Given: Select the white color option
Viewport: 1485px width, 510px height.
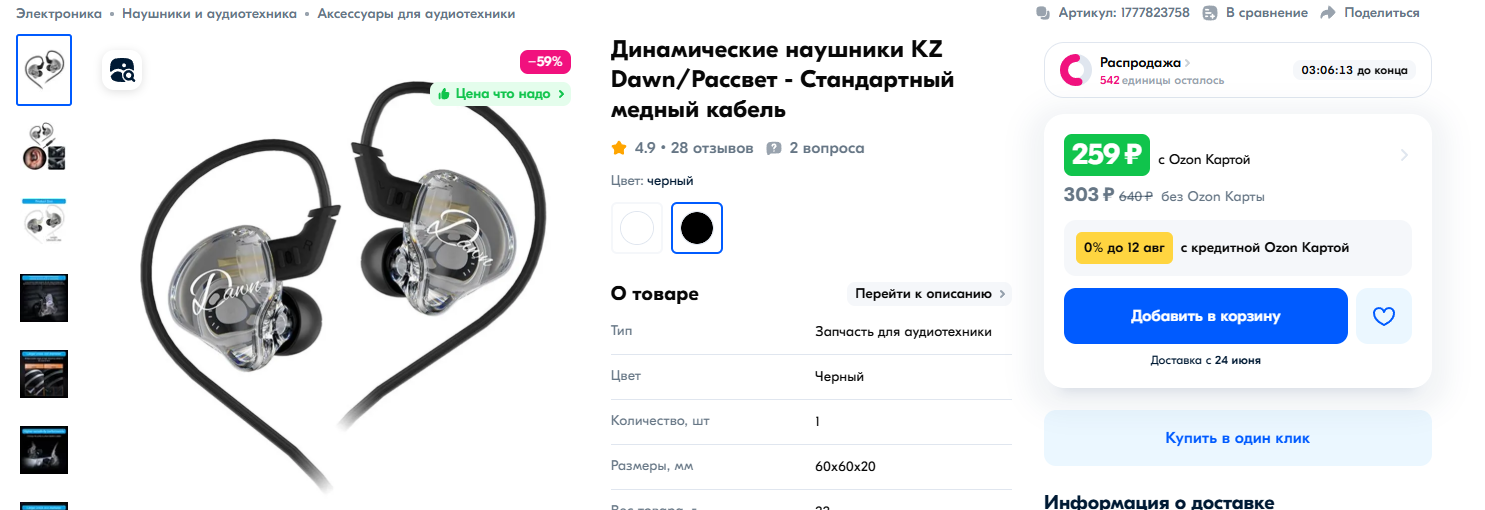Looking at the screenshot, I should click(x=637, y=228).
